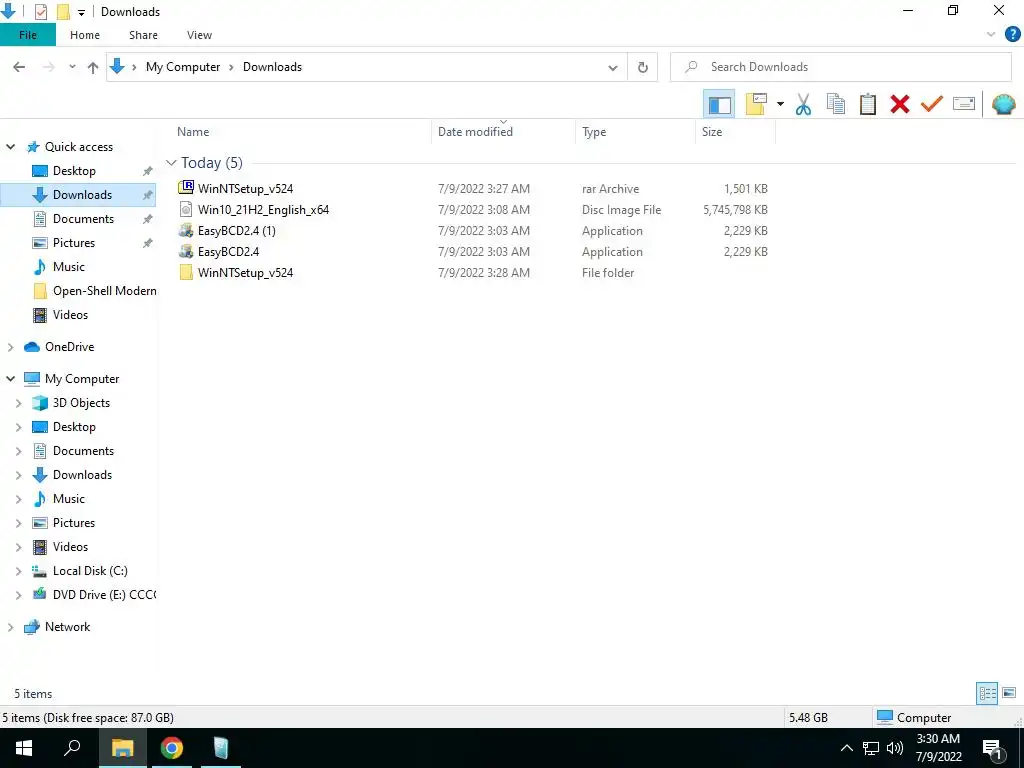This screenshot has width=1024, height=768.
Task: Sort by the Type column header
Action: click(x=594, y=132)
